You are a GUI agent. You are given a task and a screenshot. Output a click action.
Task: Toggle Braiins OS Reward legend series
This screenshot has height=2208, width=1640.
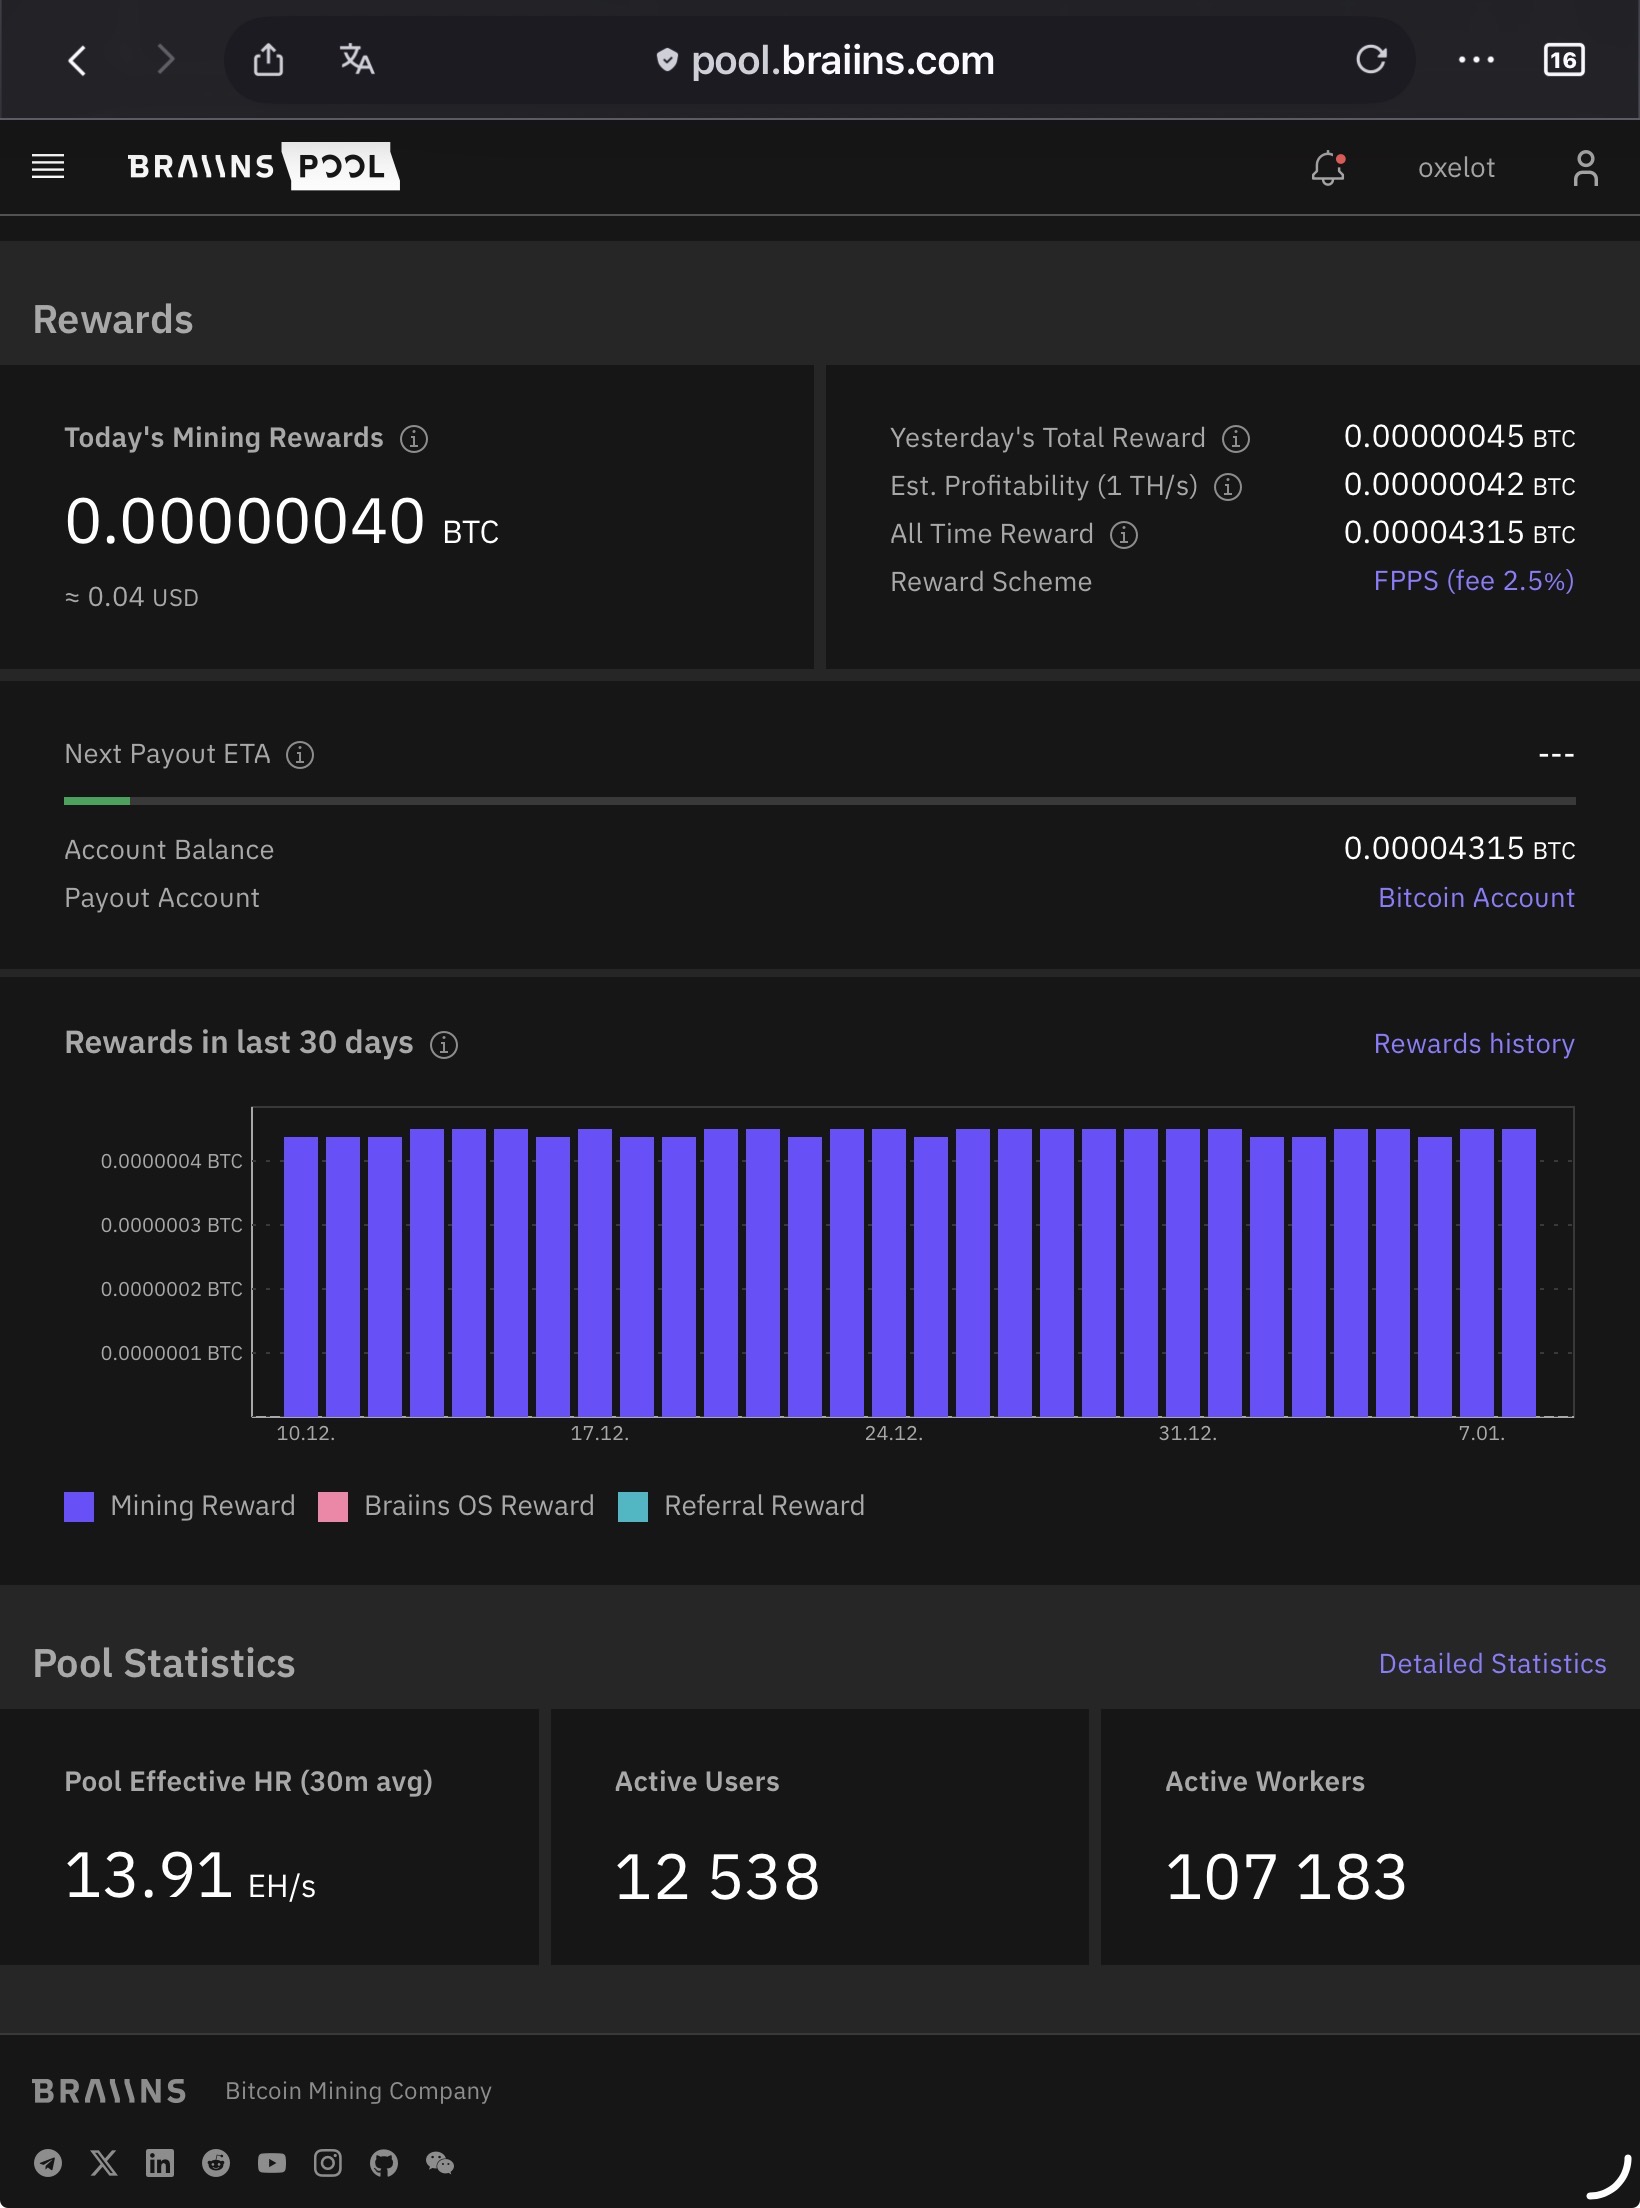456,1506
